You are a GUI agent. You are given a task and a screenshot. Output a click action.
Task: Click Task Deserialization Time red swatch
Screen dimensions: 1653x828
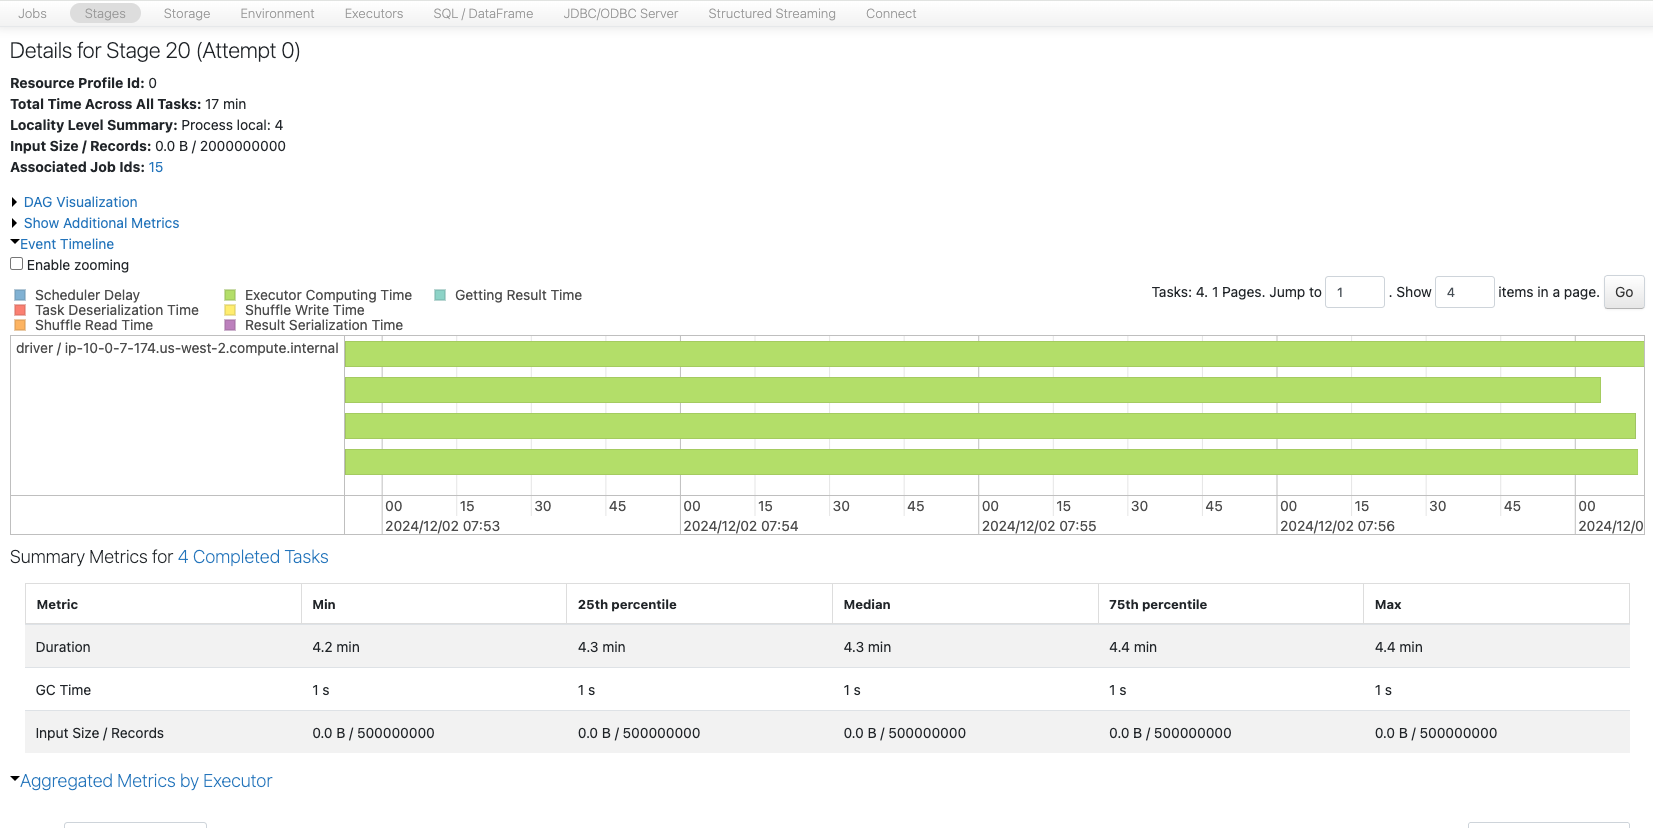pos(20,310)
